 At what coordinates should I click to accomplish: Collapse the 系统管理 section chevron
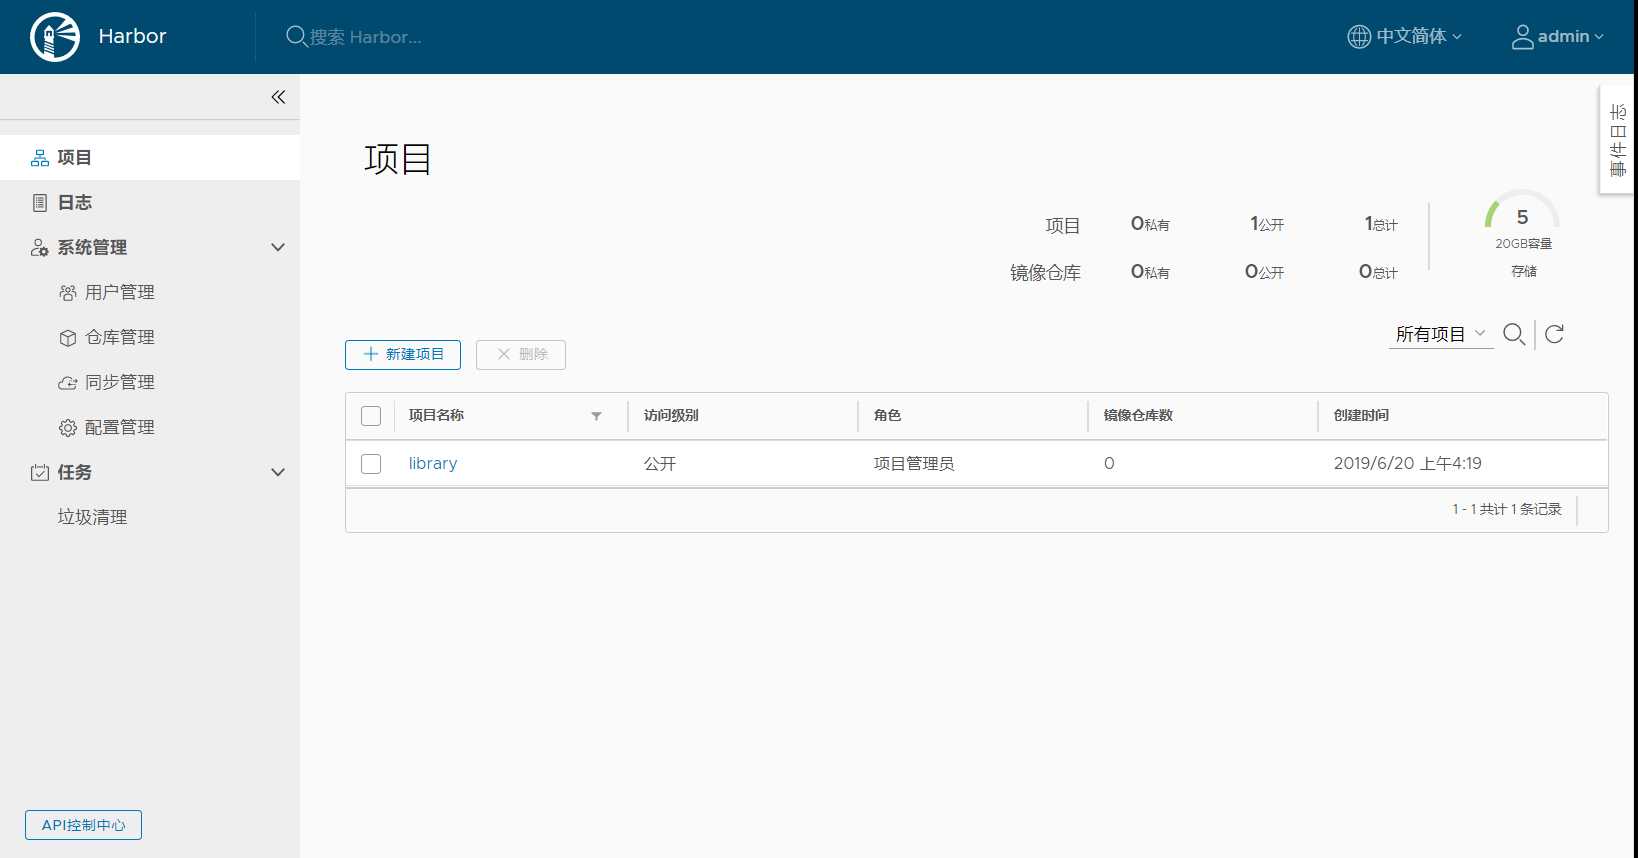point(278,248)
